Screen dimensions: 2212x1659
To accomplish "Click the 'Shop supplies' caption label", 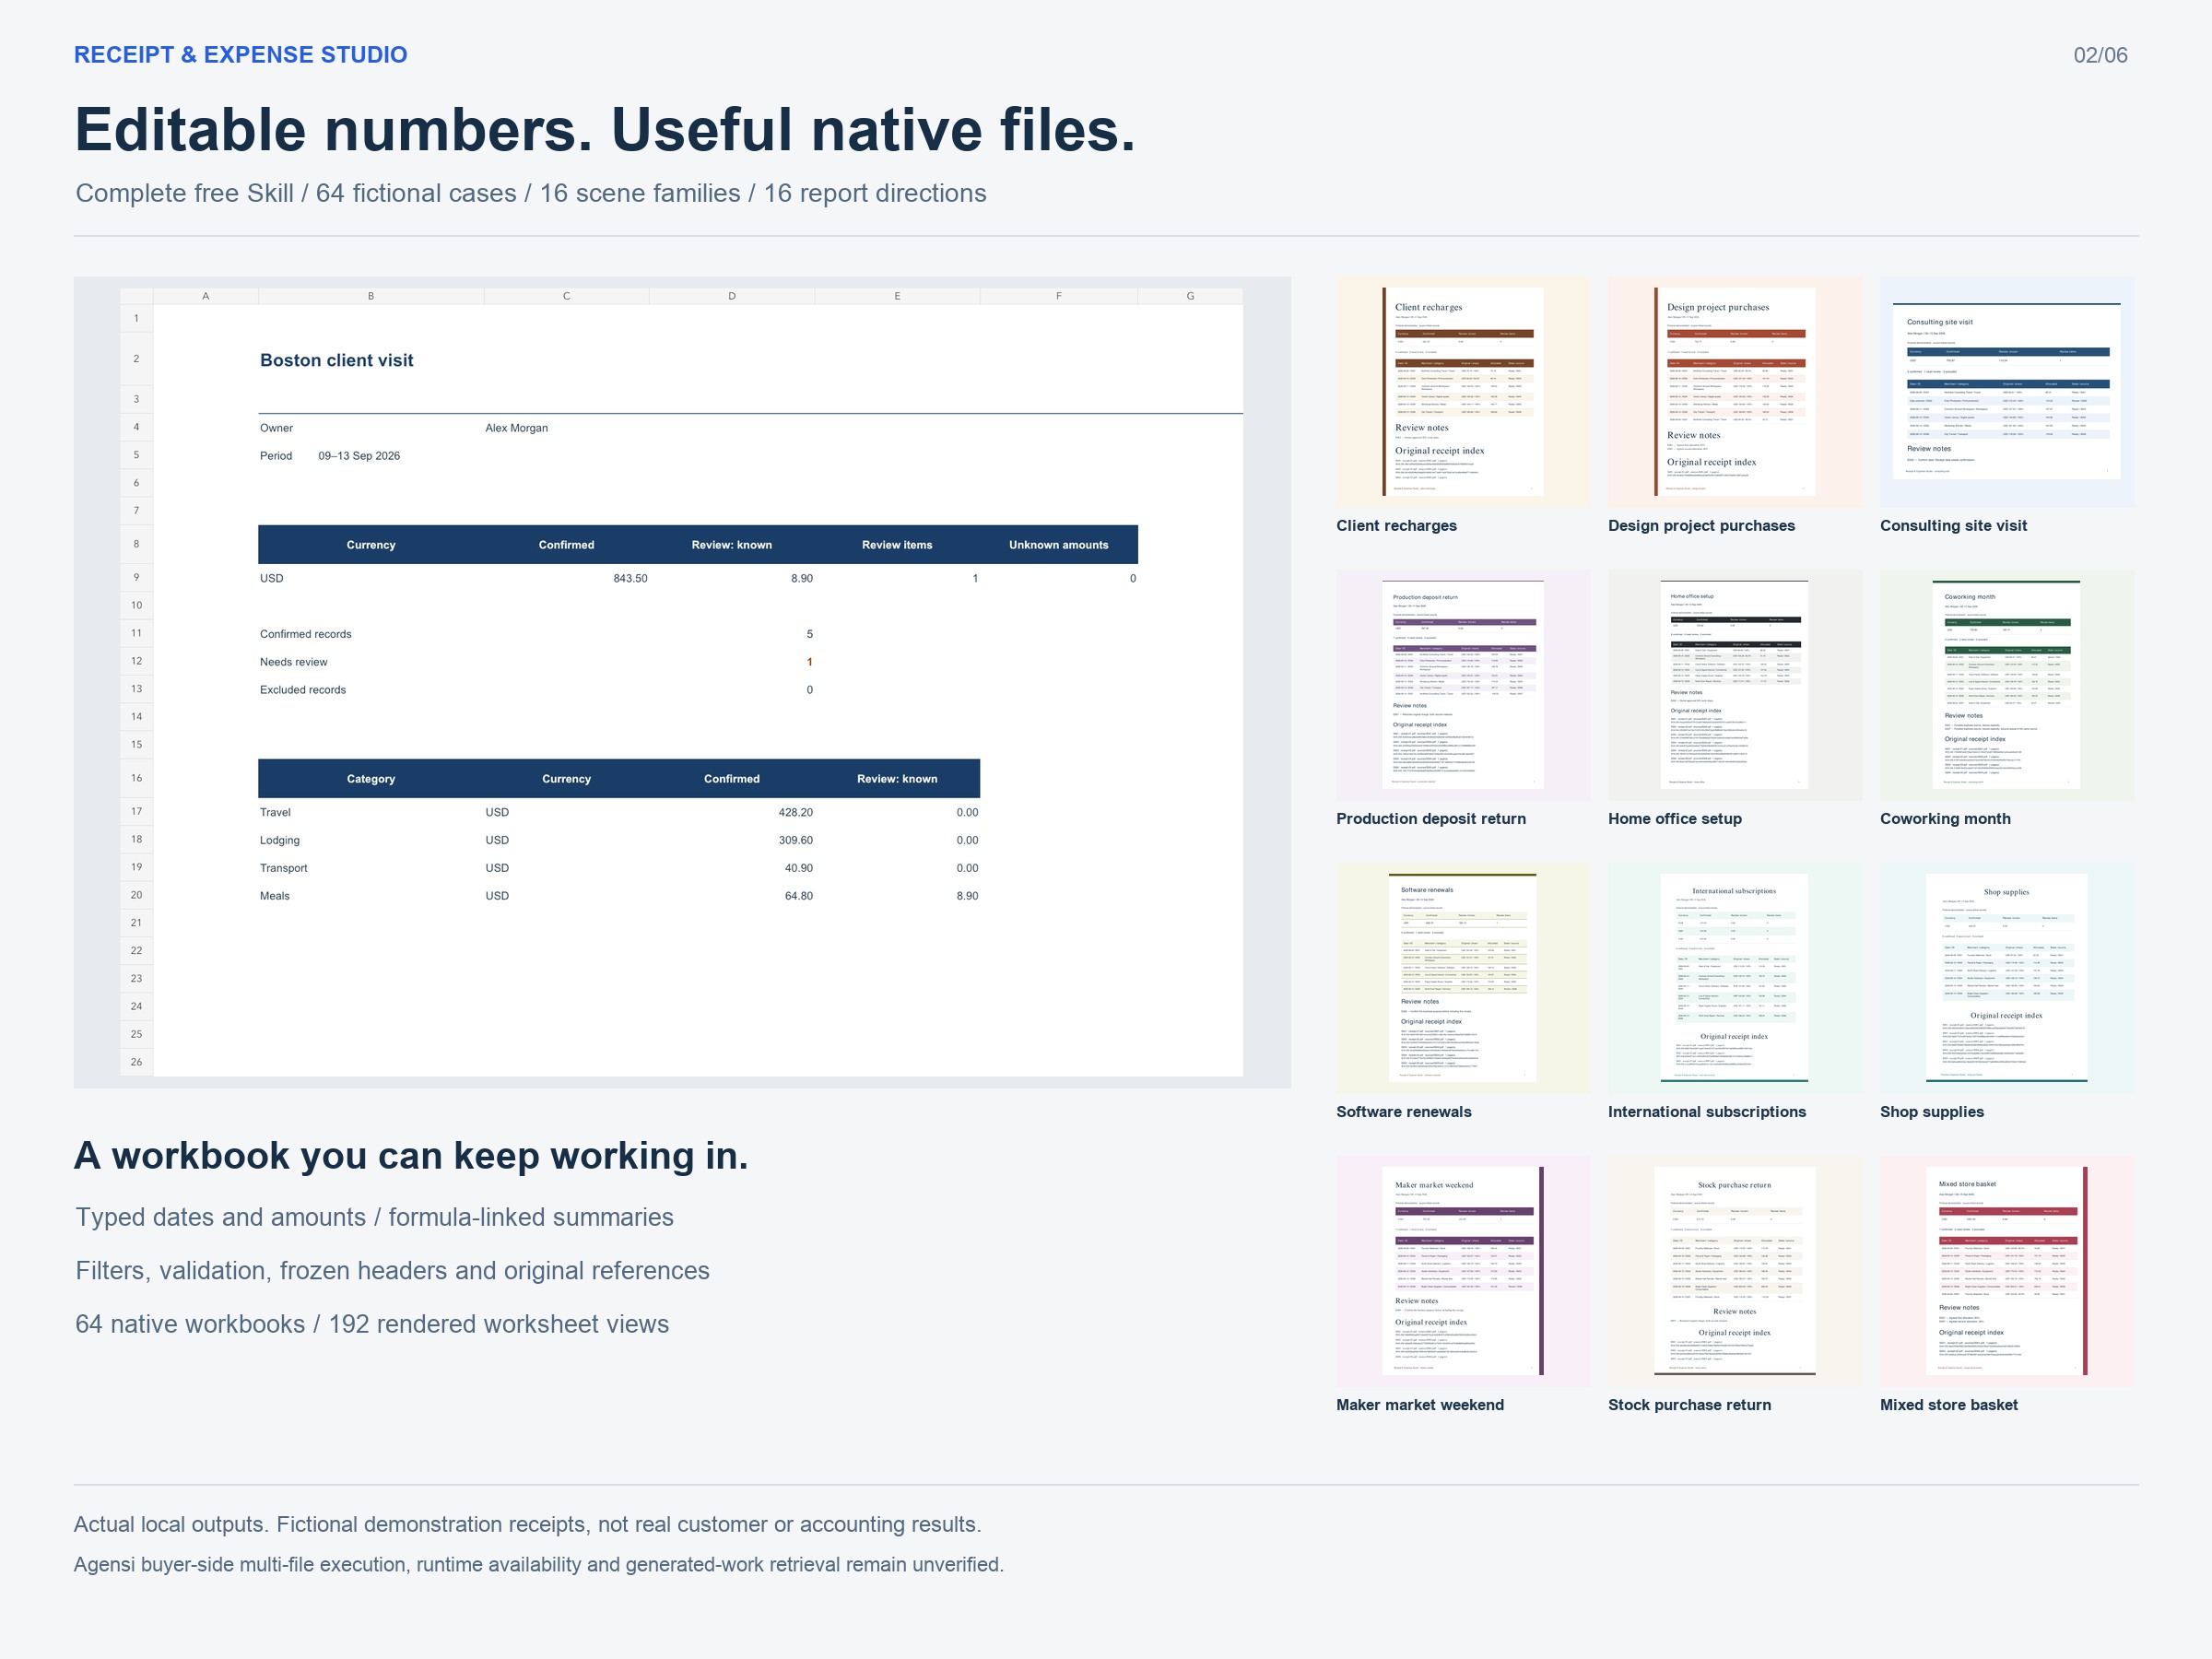I will (x=1931, y=1112).
